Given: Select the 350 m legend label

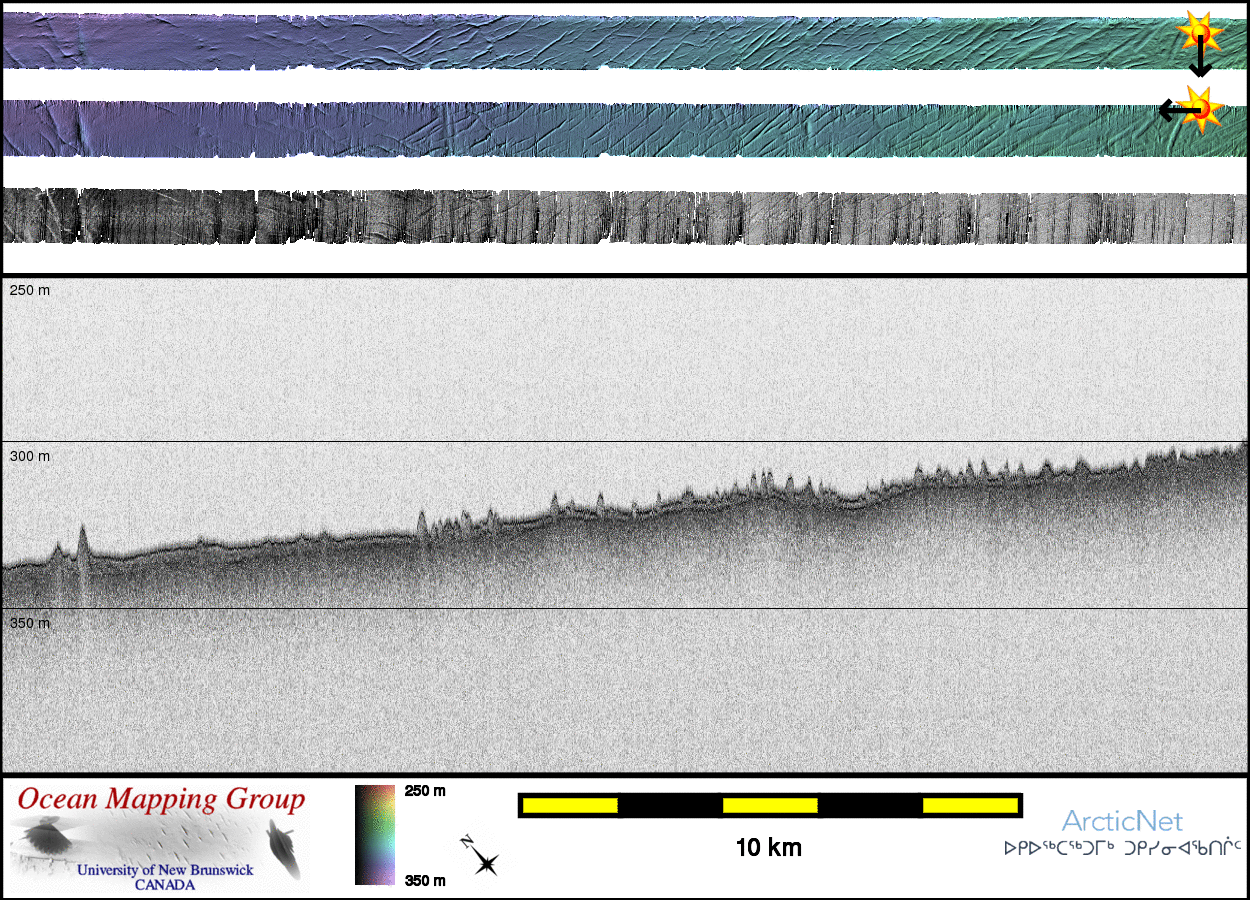Looking at the screenshot, I should [424, 880].
